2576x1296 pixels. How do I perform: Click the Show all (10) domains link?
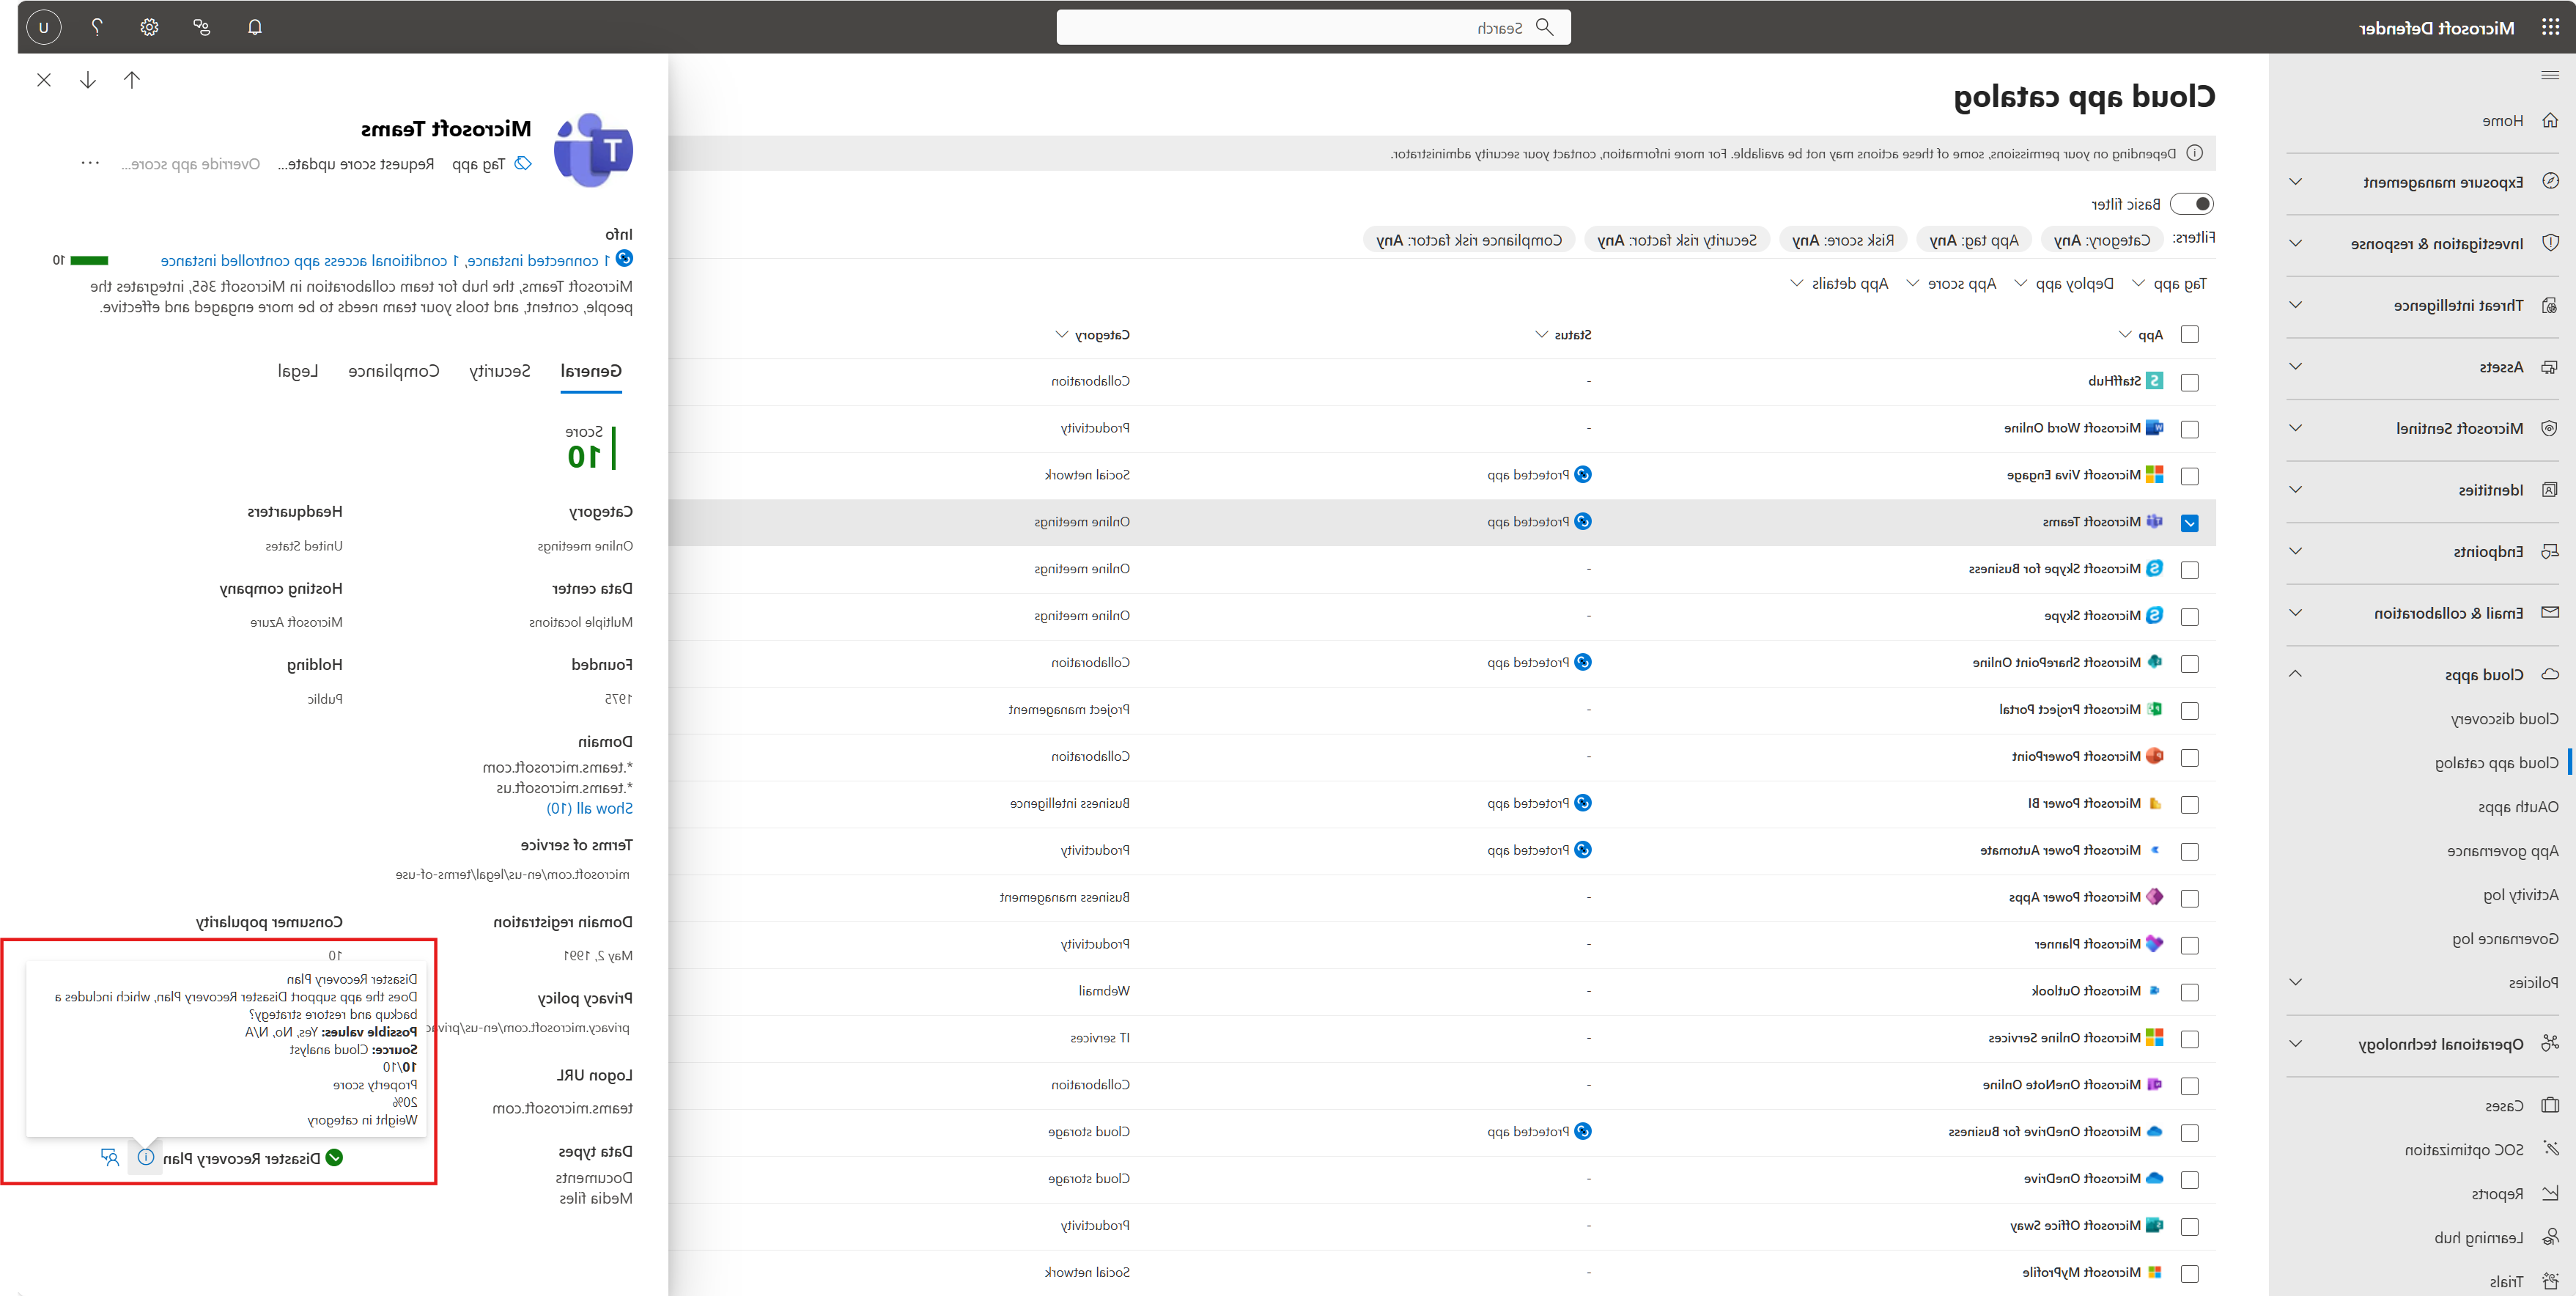tap(589, 808)
